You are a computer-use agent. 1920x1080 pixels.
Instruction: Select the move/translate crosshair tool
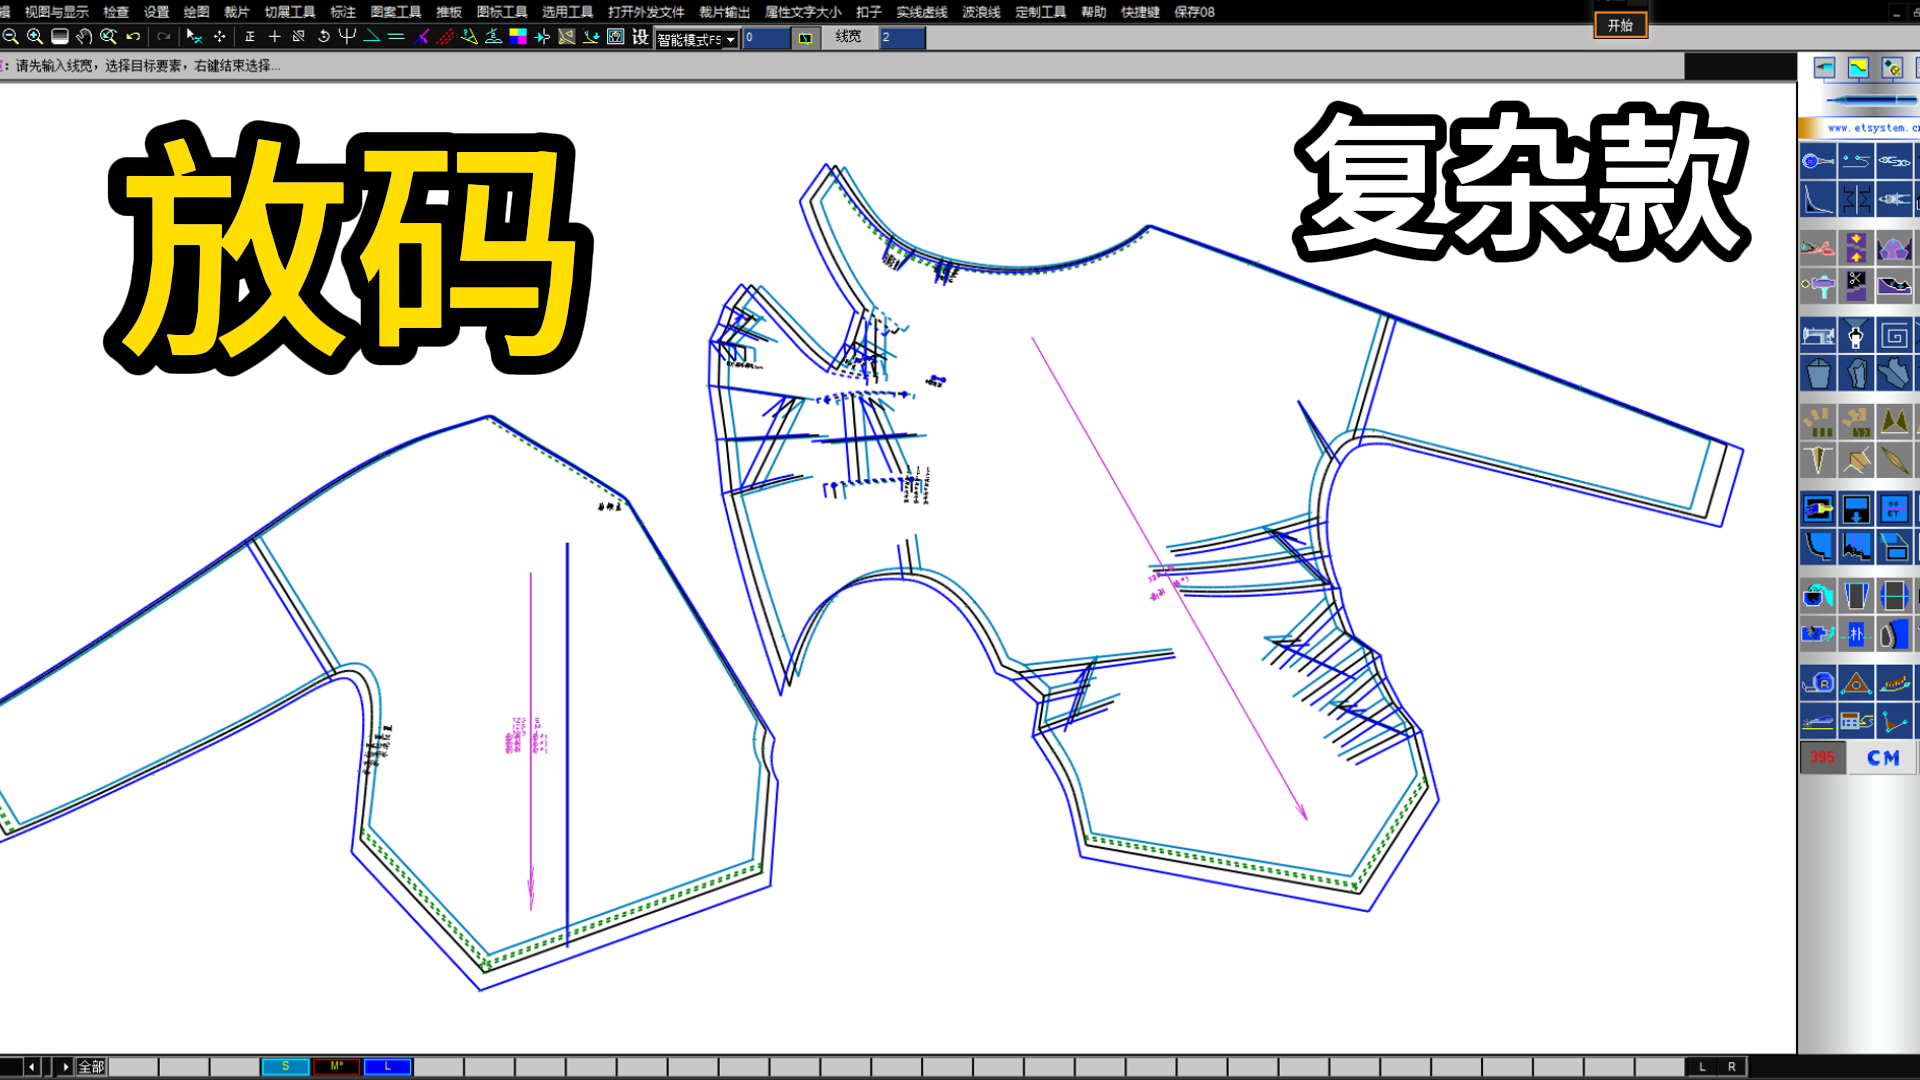(220, 38)
